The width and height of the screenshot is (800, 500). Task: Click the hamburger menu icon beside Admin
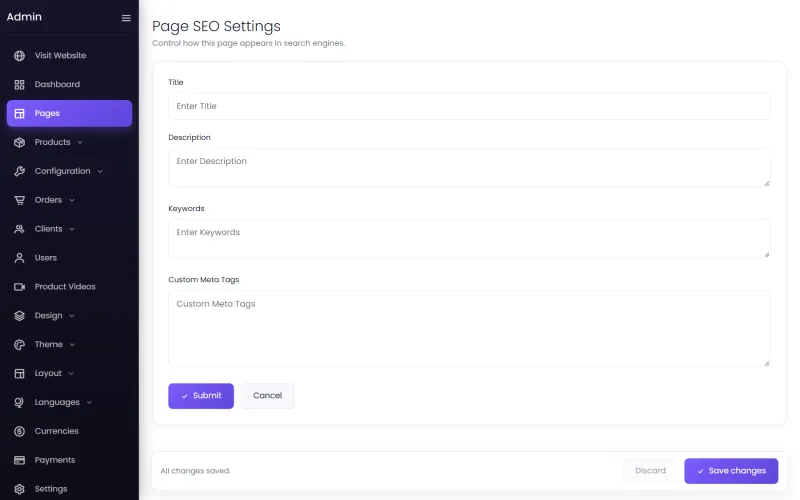[x=126, y=18]
